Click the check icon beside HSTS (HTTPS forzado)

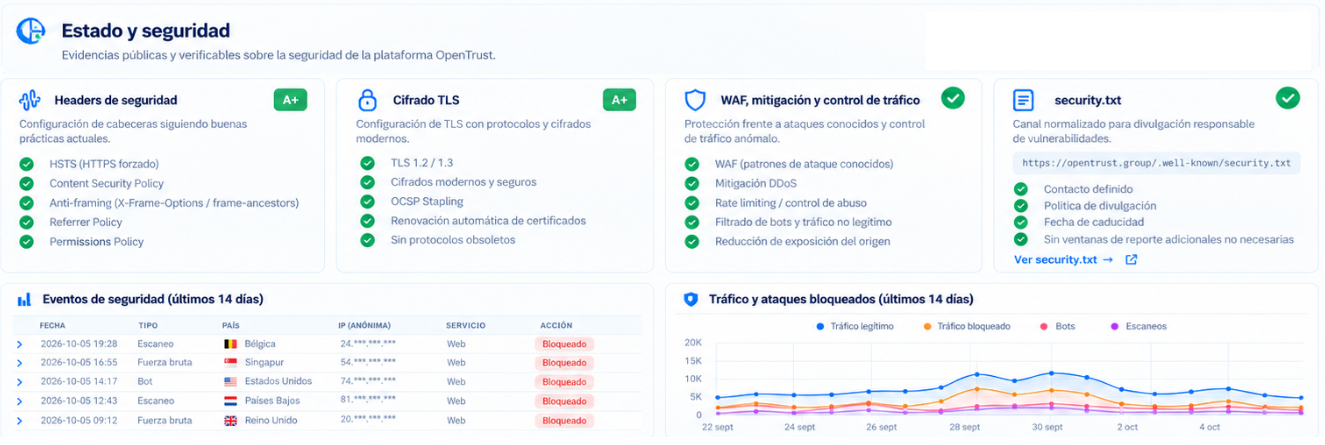coord(27,164)
